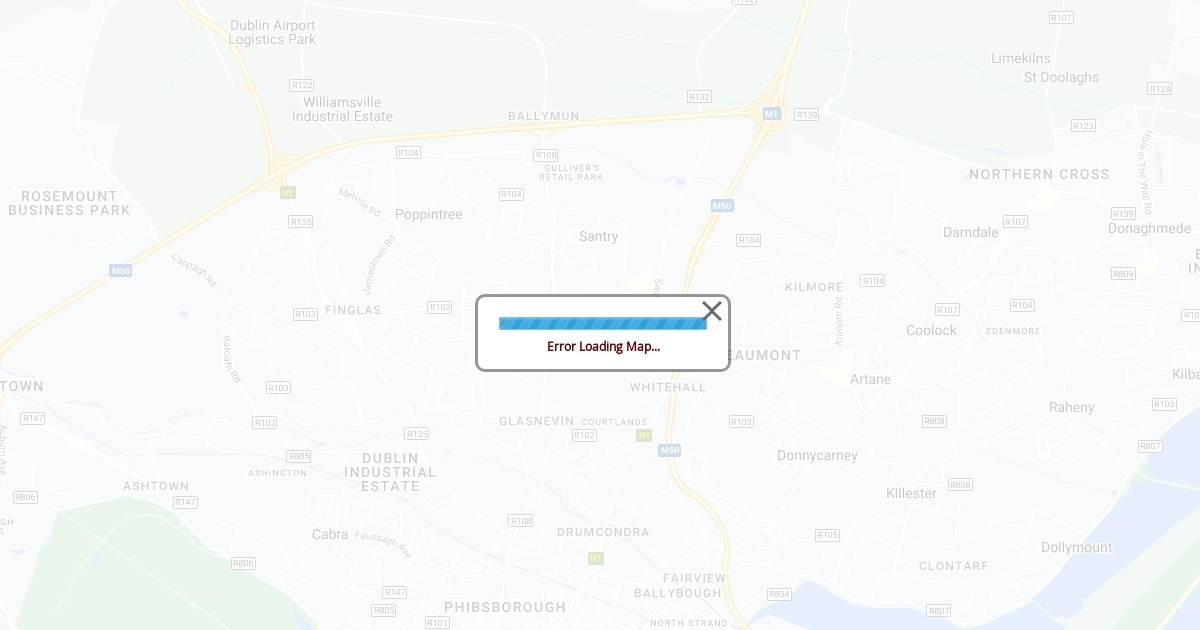
Task: Select the R132 road marker
Action: (x=699, y=96)
